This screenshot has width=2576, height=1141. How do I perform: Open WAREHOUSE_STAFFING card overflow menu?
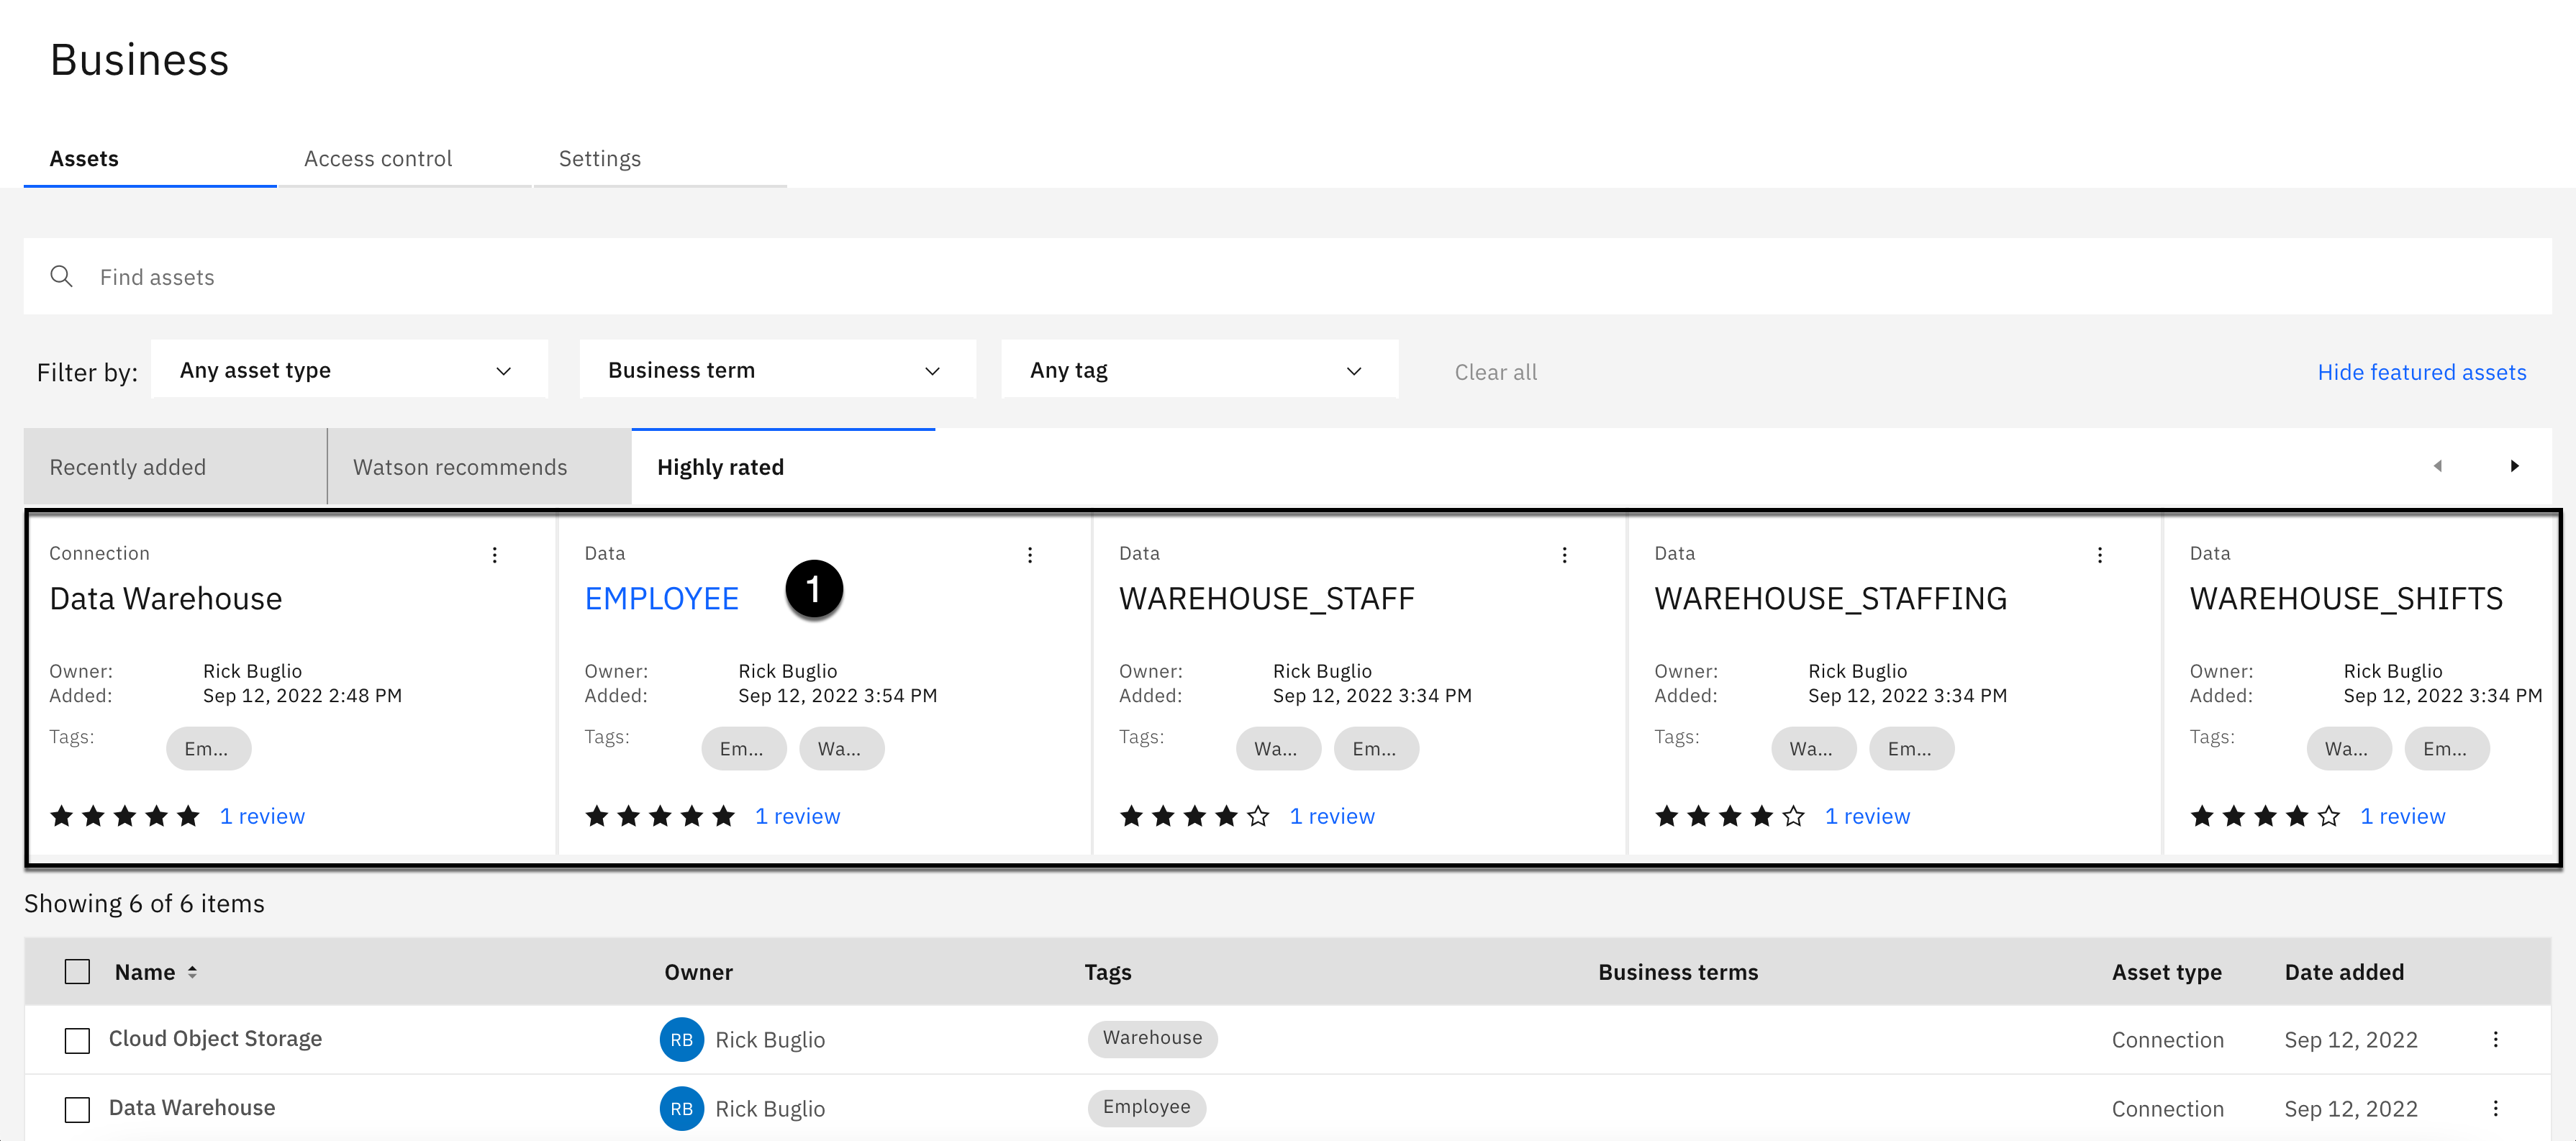[2099, 555]
